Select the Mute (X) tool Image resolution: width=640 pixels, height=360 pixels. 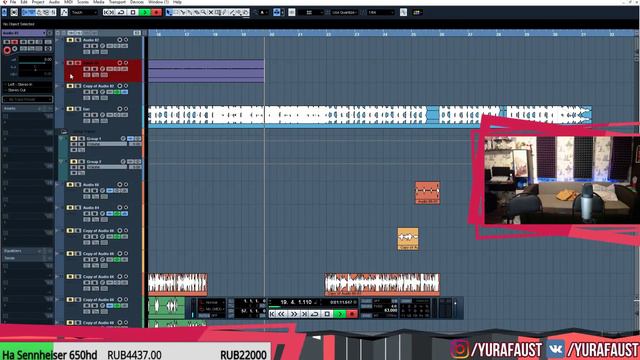point(211,13)
